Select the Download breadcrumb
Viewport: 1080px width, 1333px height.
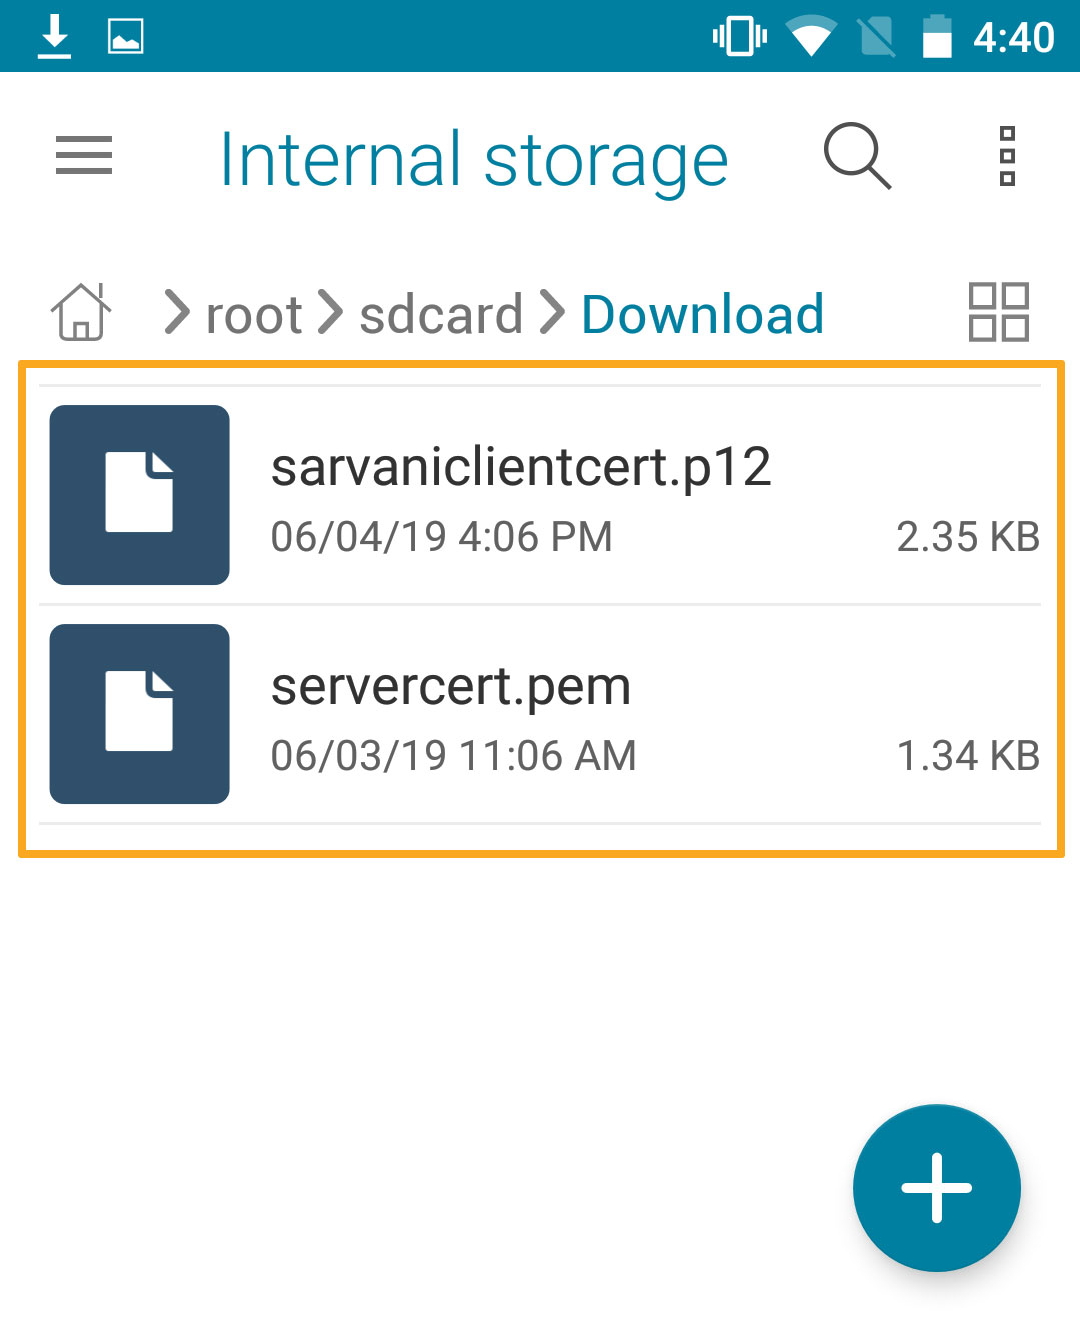(x=702, y=315)
